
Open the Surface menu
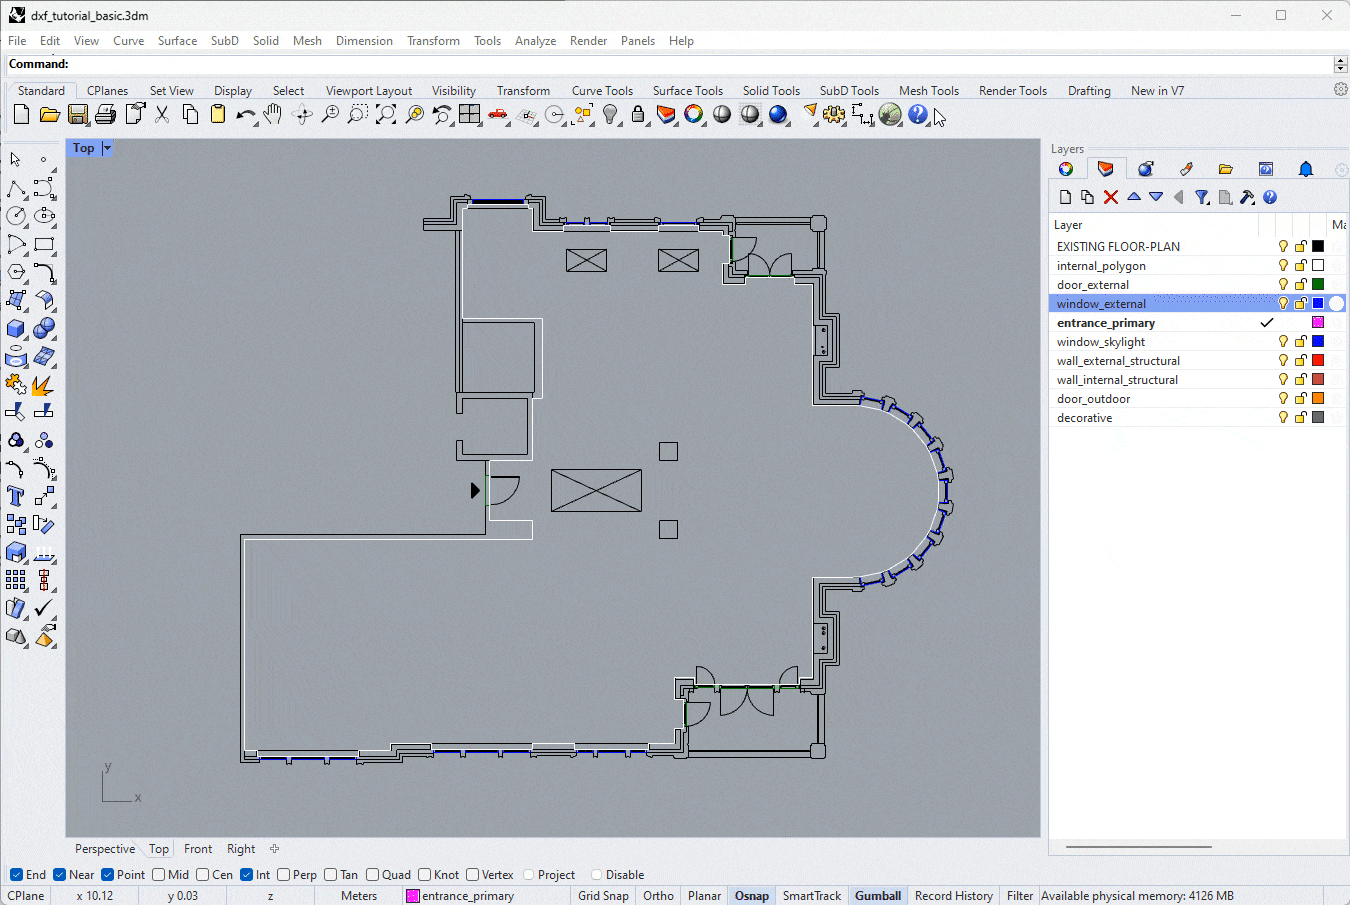point(177,41)
